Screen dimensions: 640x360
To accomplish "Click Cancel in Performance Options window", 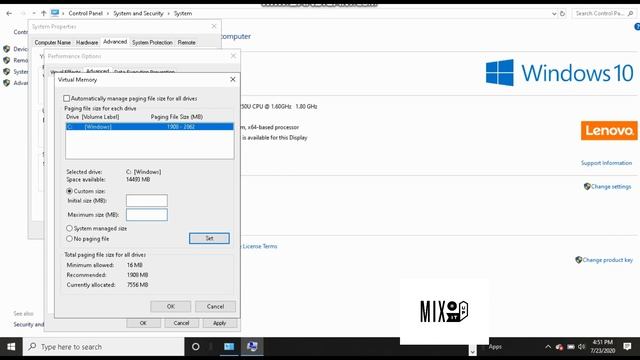I will click(x=181, y=323).
